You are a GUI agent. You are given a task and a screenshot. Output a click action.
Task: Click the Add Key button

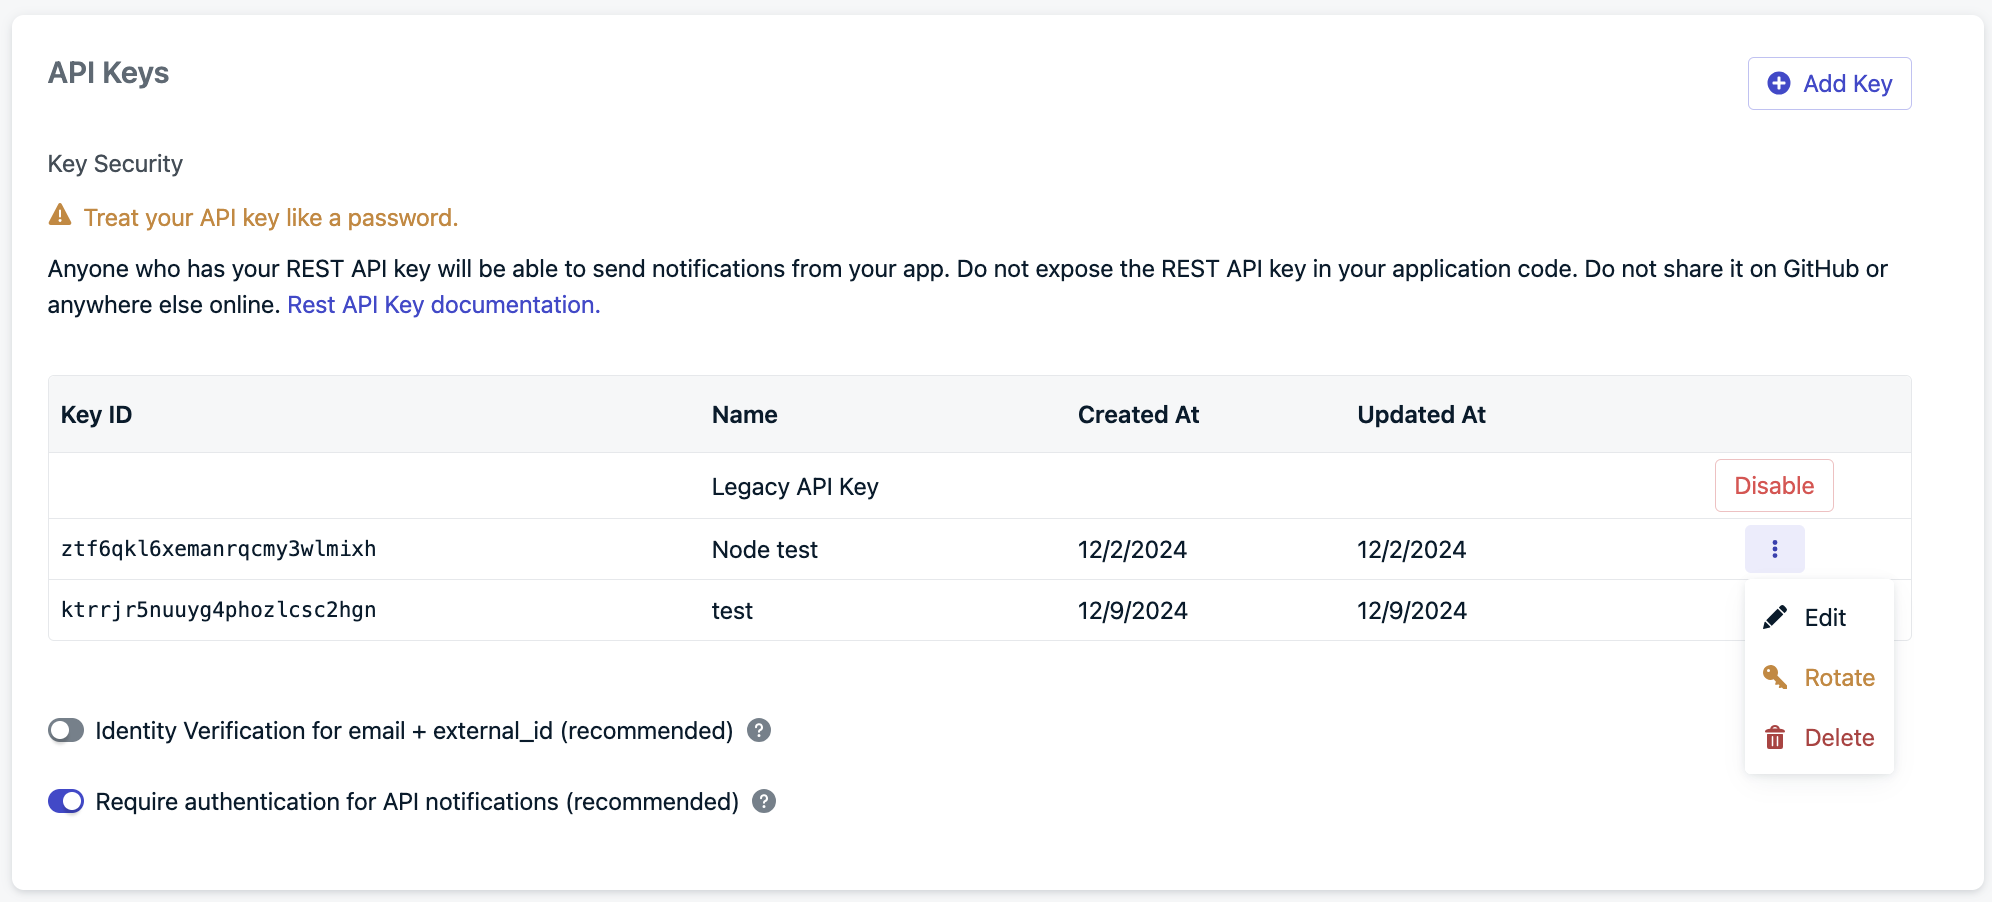[x=1829, y=84]
